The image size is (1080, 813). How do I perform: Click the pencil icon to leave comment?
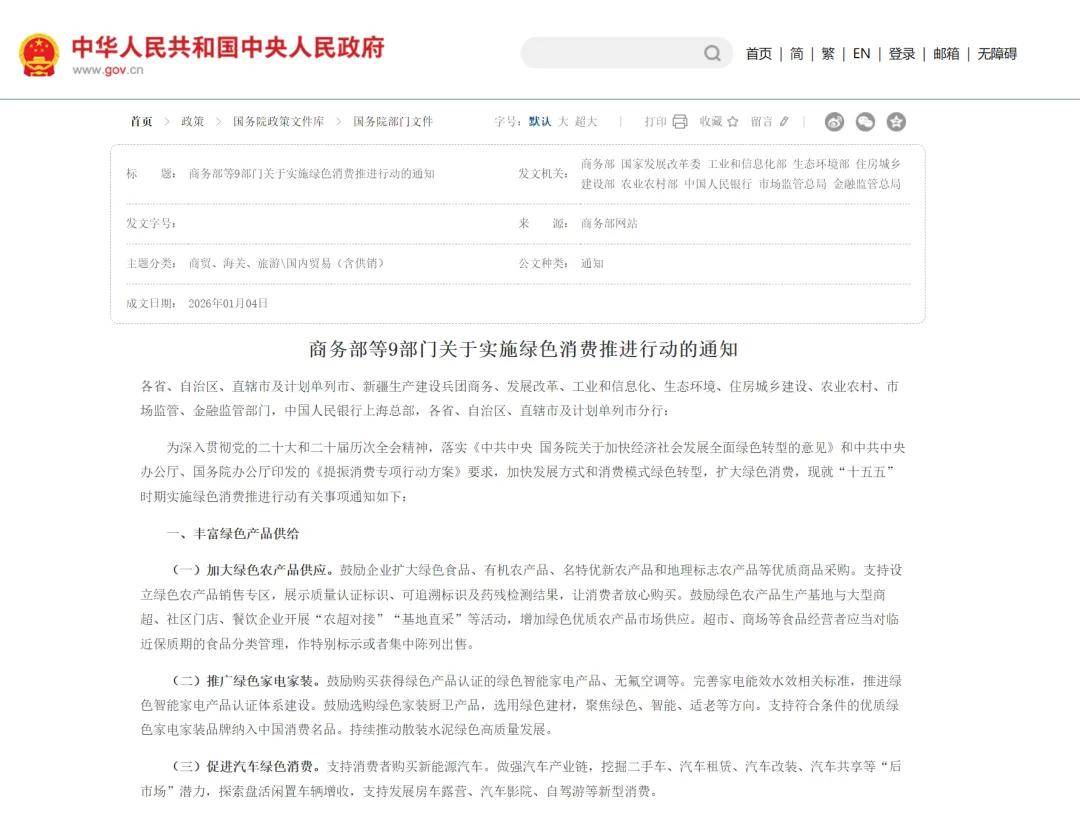click(784, 121)
